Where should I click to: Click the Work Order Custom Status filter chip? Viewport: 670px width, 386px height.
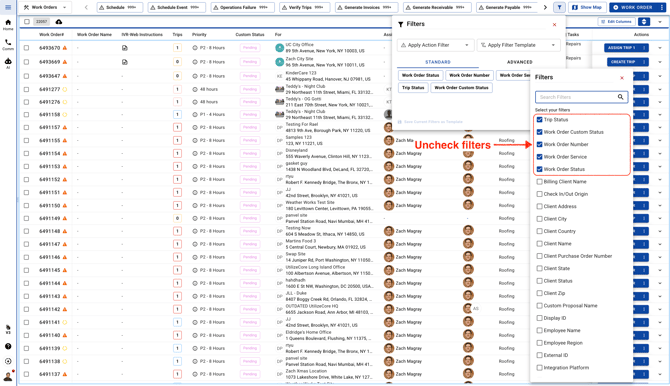(x=461, y=88)
